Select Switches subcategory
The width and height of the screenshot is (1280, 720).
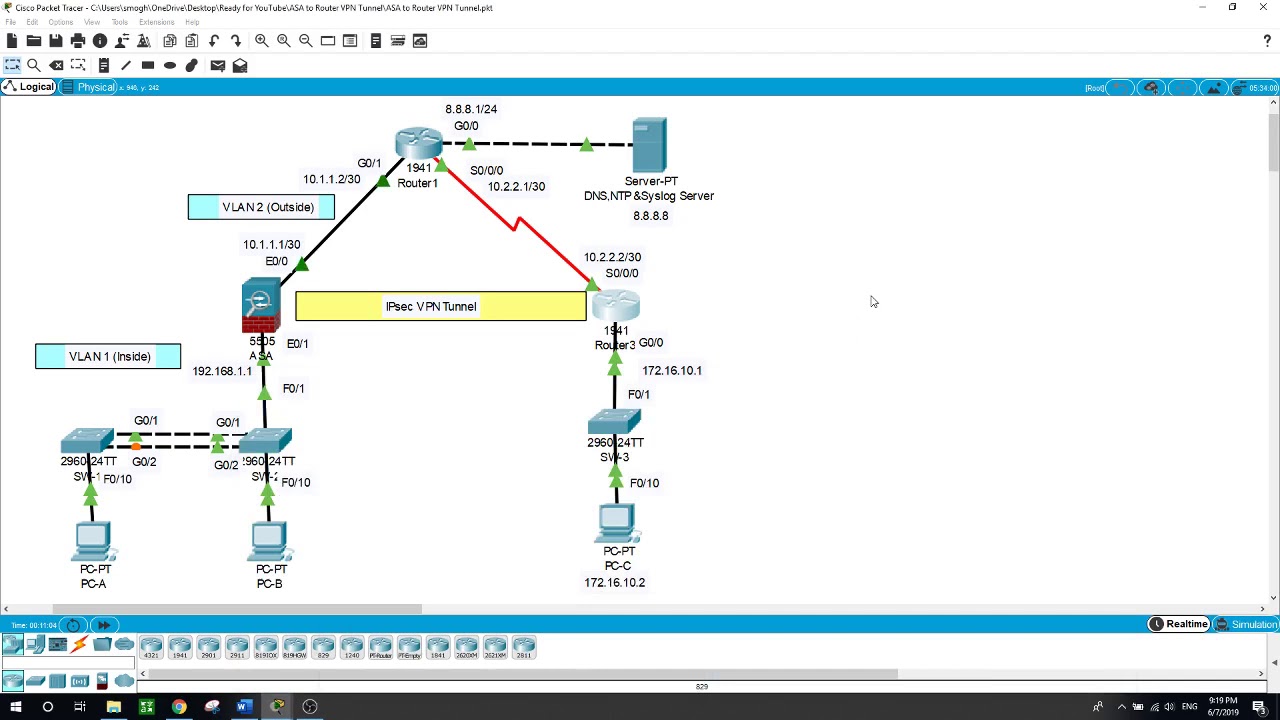(x=35, y=681)
